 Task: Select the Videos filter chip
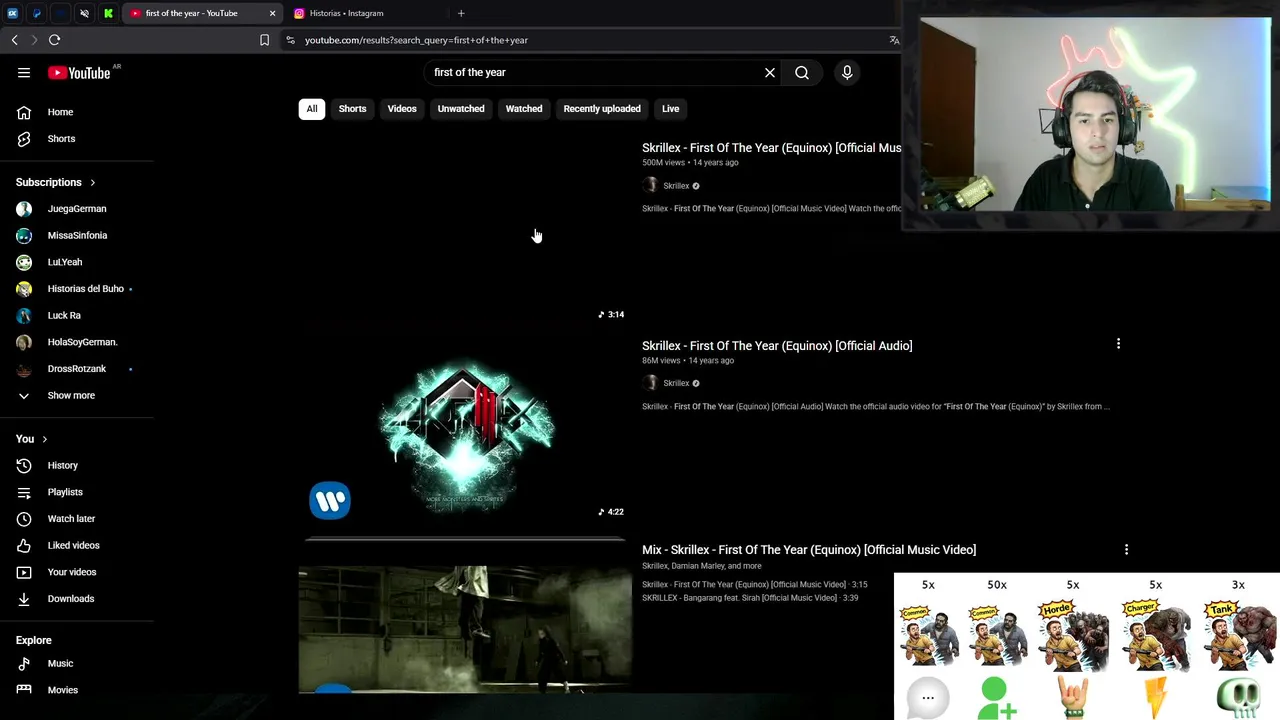[x=402, y=109]
